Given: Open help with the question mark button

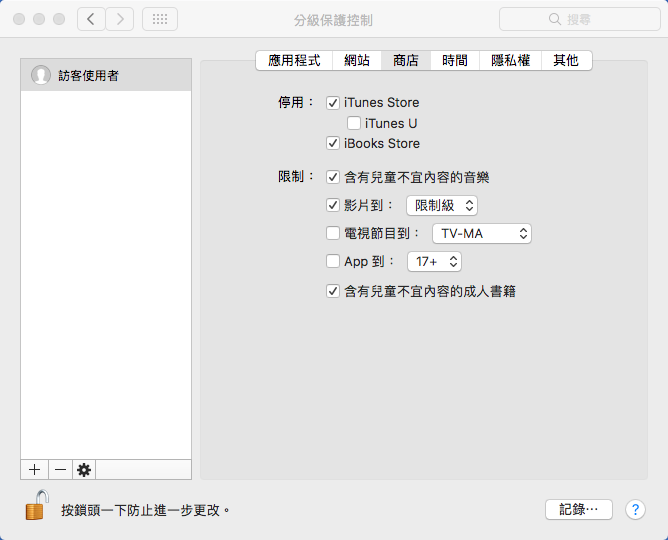Looking at the screenshot, I should click(x=635, y=509).
